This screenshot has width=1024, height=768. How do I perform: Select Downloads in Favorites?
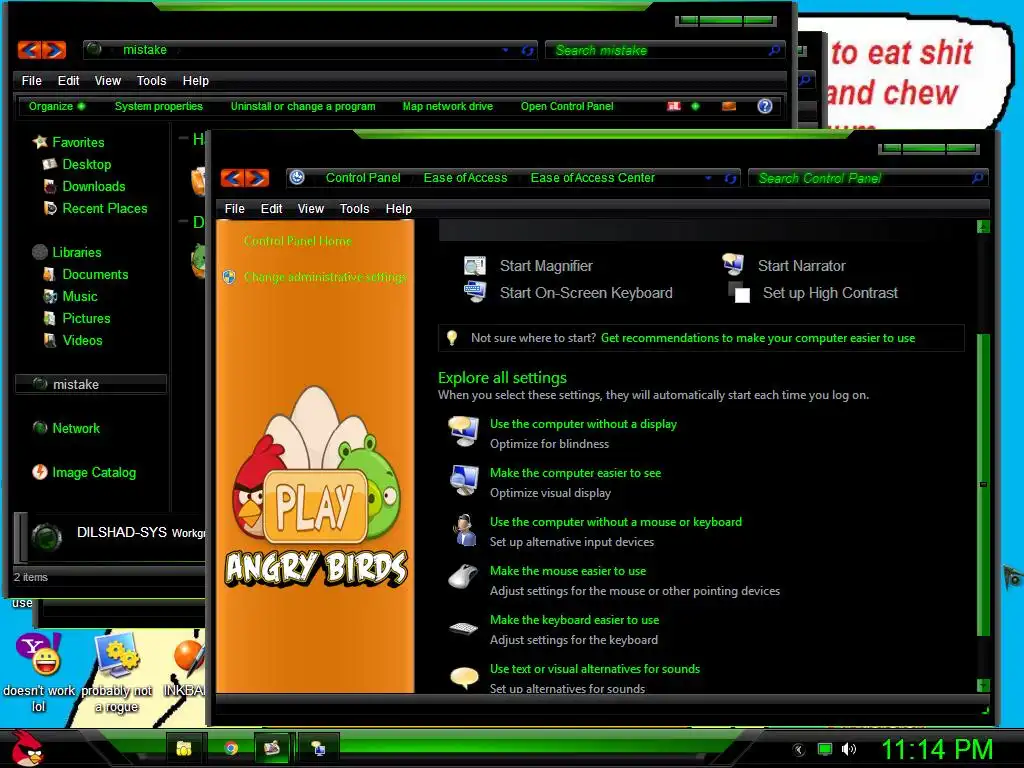pyautogui.click(x=93, y=186)
